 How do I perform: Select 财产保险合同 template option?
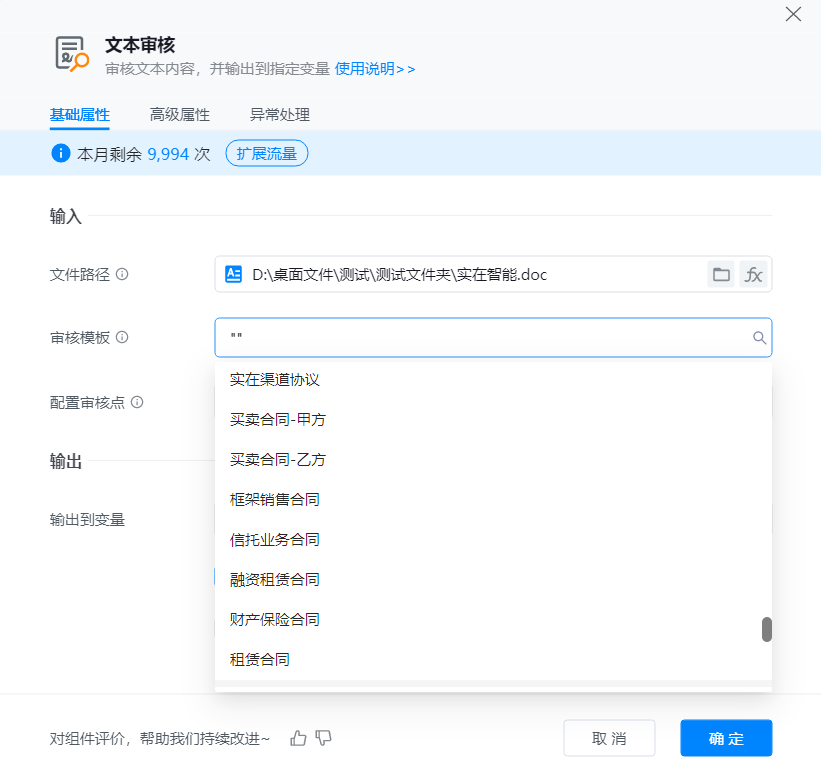tap(274, 620)
